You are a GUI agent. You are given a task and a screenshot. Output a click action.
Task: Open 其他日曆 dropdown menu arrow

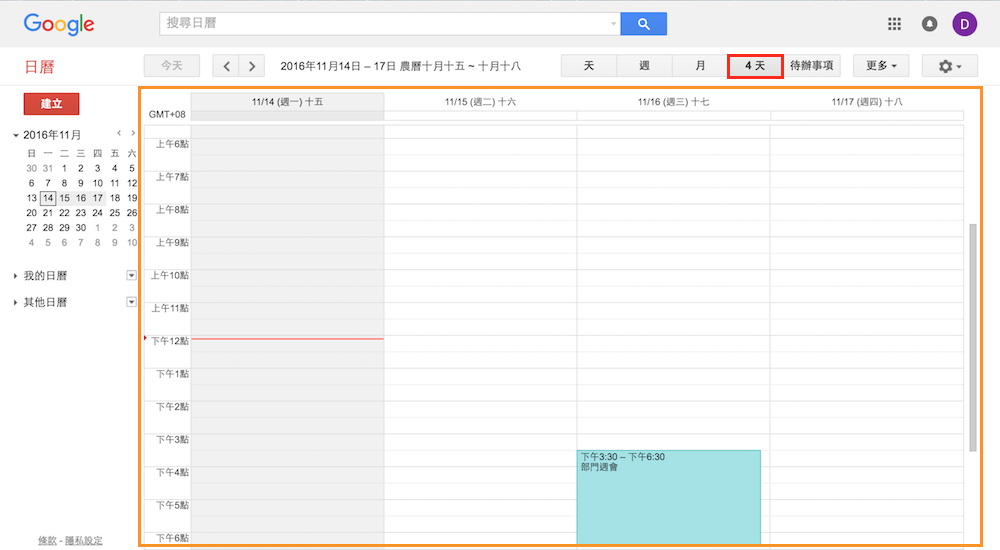131,302
